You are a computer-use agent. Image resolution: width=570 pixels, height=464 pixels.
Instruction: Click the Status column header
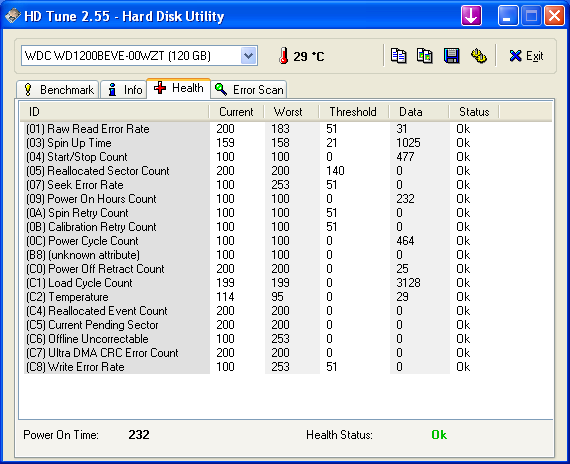coord(474,112)
